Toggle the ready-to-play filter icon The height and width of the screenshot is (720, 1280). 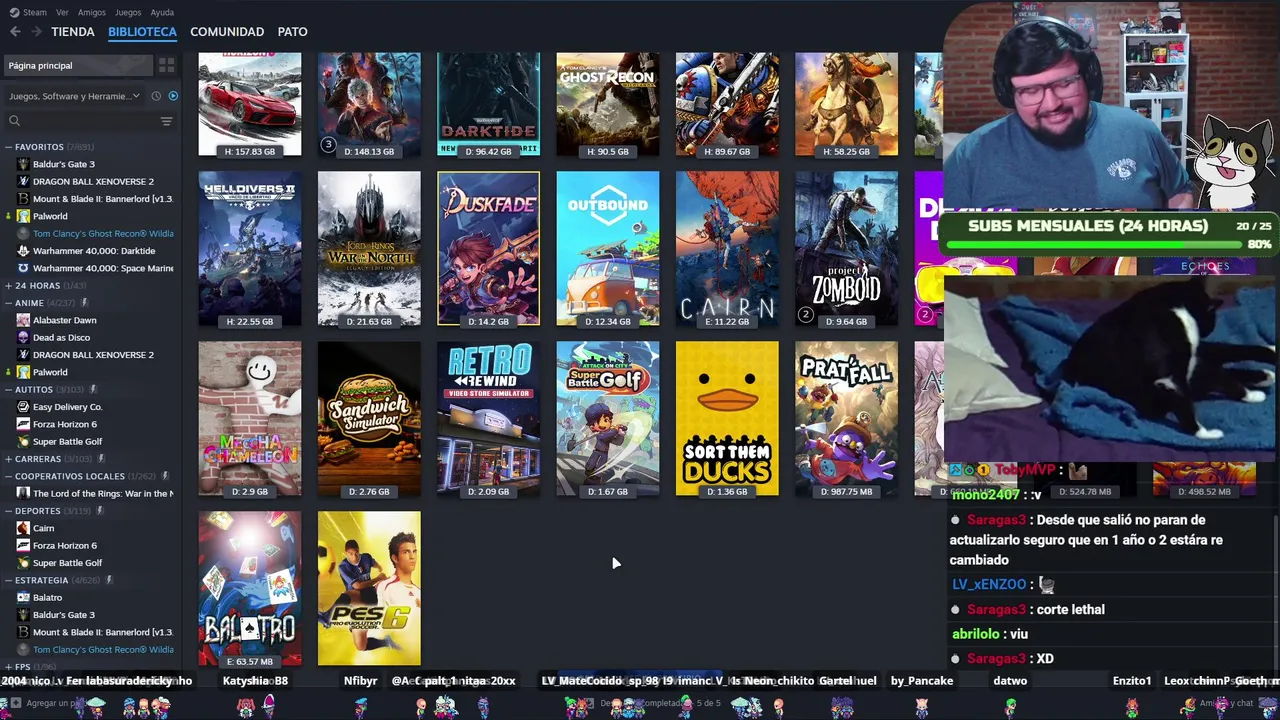pyautogui.click(x=173, y=96)
